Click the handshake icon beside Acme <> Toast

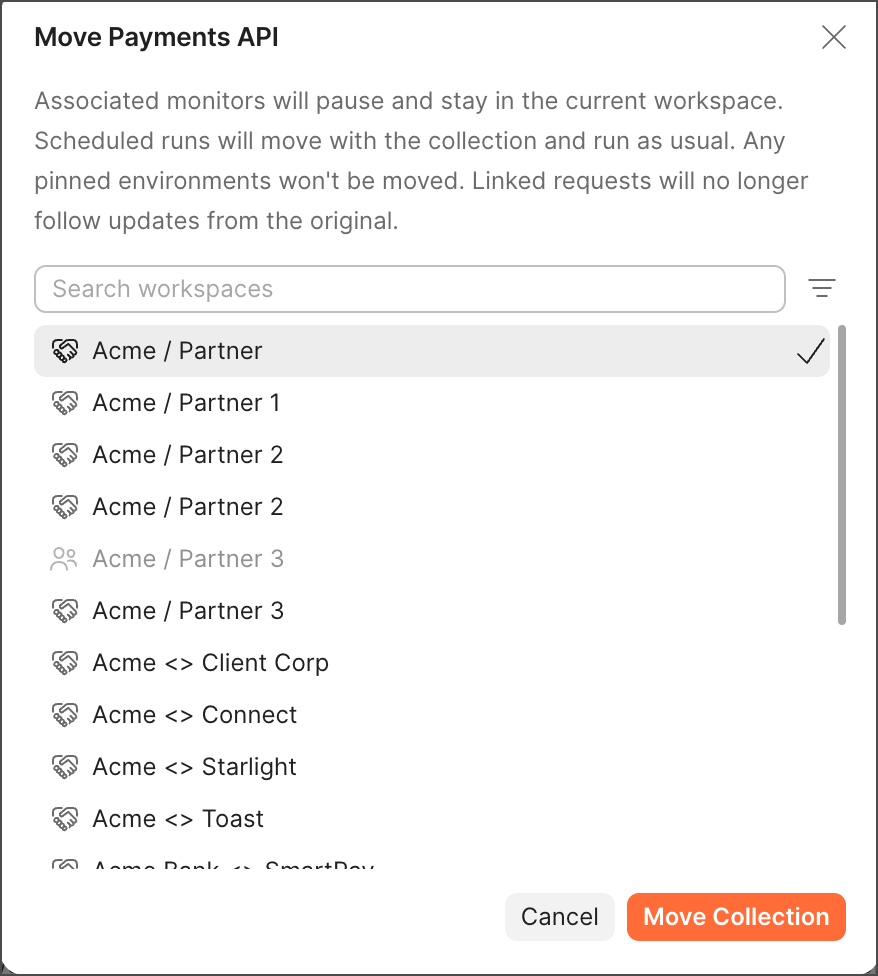64,819
